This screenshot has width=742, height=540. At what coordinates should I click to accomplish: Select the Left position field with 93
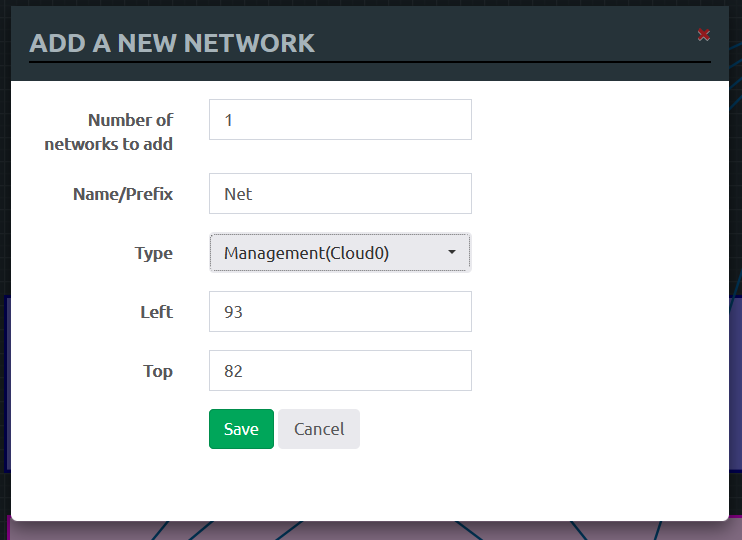[x=340, y=312]
